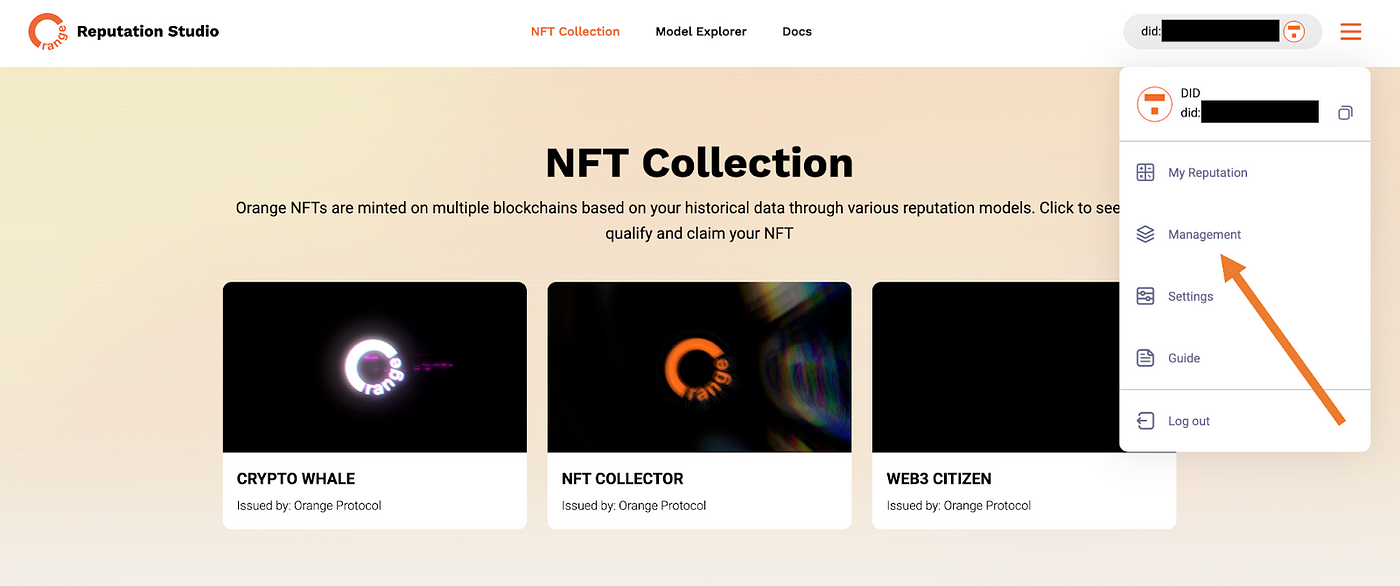The width and height of the screenshot is (1400, 586).
Task: Click Issued by text under CRYPTO WHALE
Action: click(x=309, y=505)
